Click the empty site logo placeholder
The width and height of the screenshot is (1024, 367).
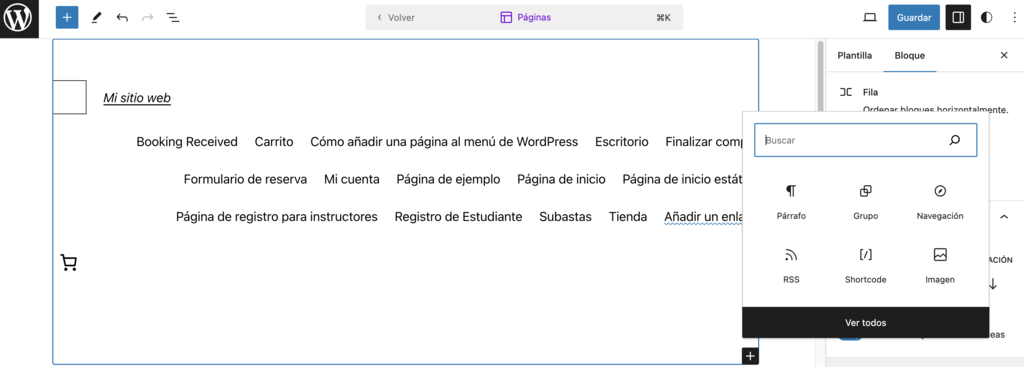(x=69, y=97)
